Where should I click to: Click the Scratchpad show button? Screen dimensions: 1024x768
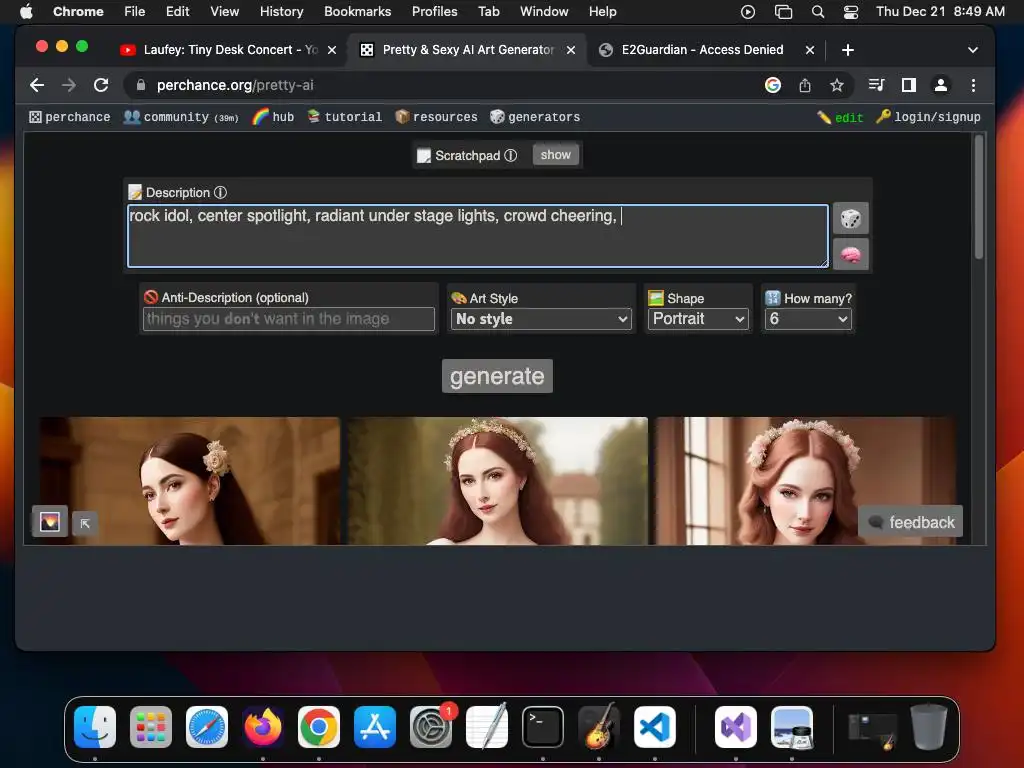pyautogui.click(x=556, y=155)
